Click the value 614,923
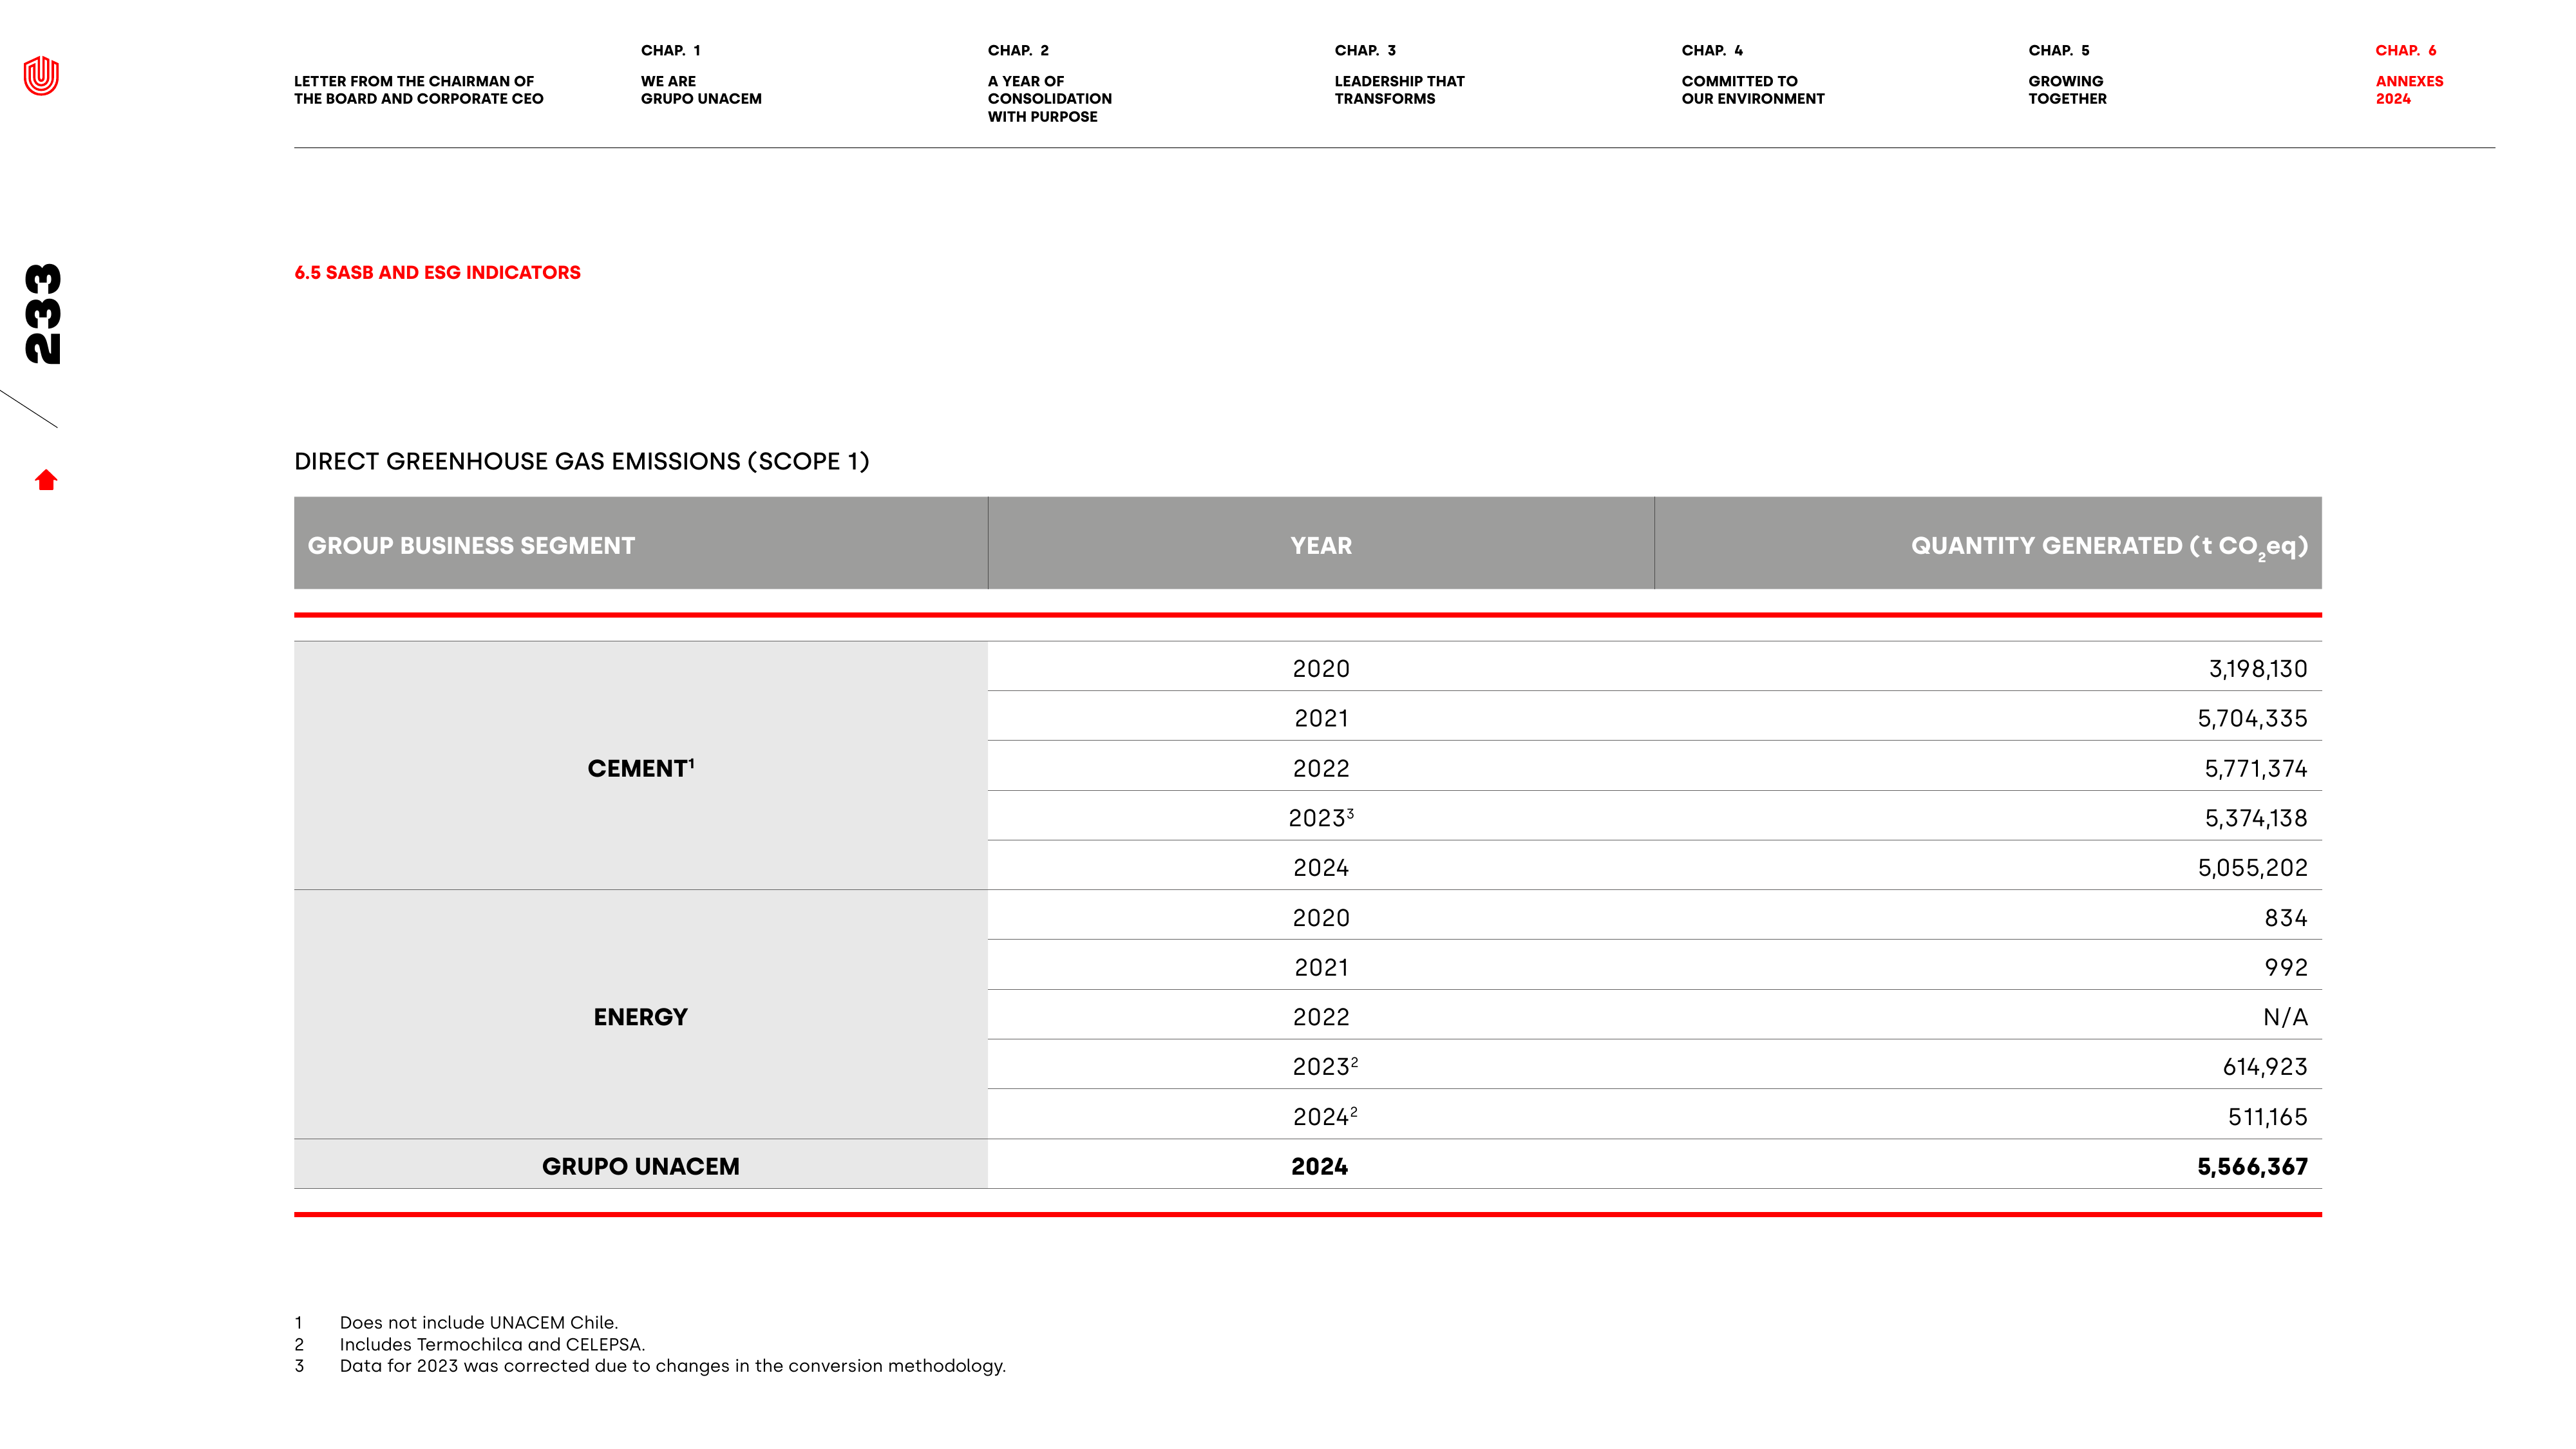Screen dimensions: 2576x1449 (2264, 1066)
